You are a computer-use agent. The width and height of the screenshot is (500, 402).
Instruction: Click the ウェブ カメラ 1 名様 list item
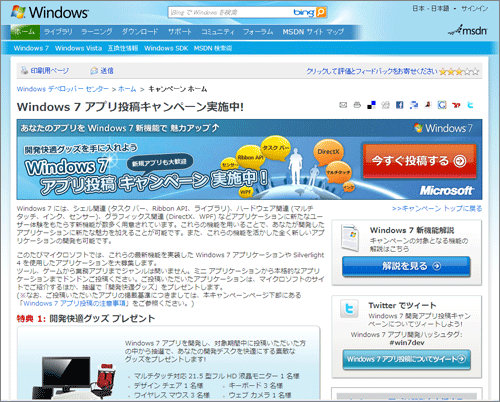260,395
